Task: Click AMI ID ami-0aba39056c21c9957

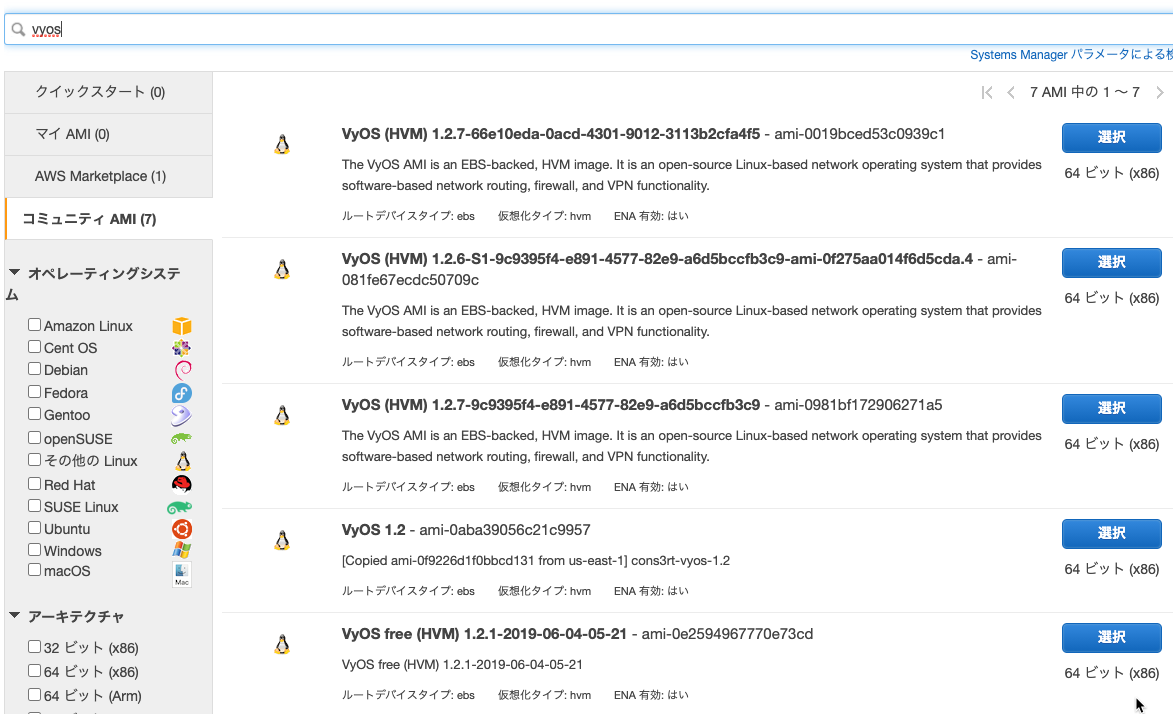Action: coord(505,530)
